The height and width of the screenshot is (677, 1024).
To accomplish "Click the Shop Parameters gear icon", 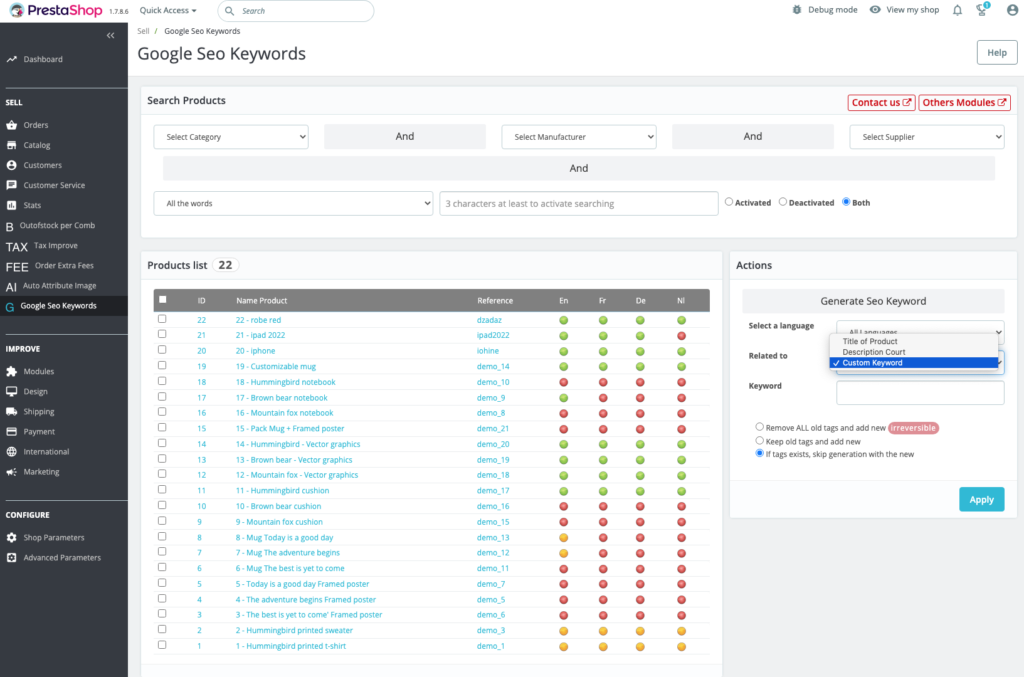I will [x=11, y=538].
